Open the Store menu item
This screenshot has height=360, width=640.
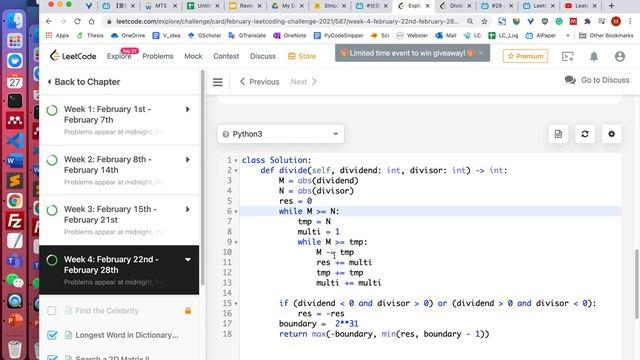tap(302, 56)
